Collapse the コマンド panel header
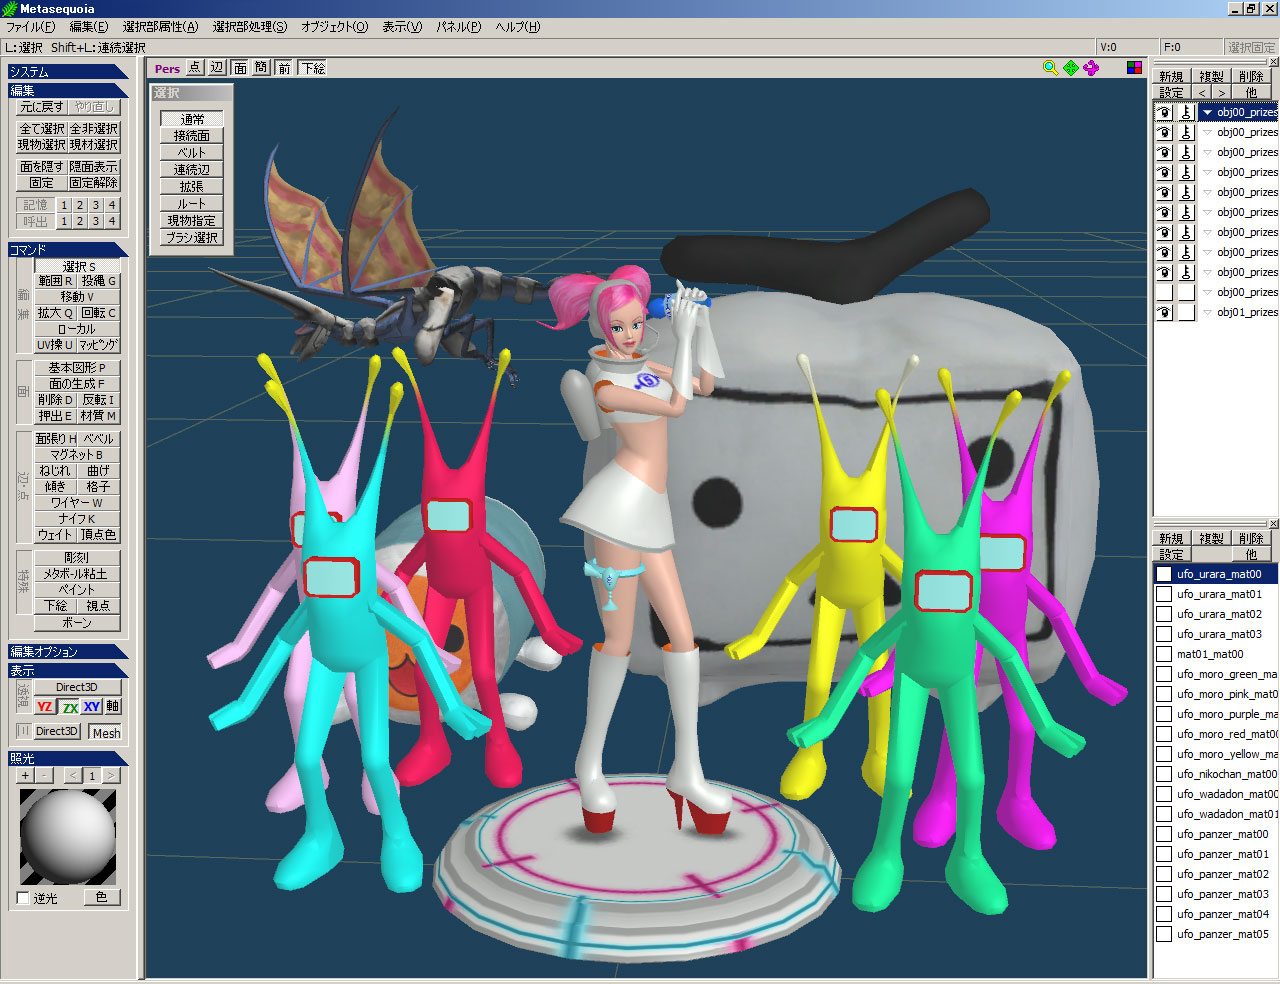 [68, 249]
